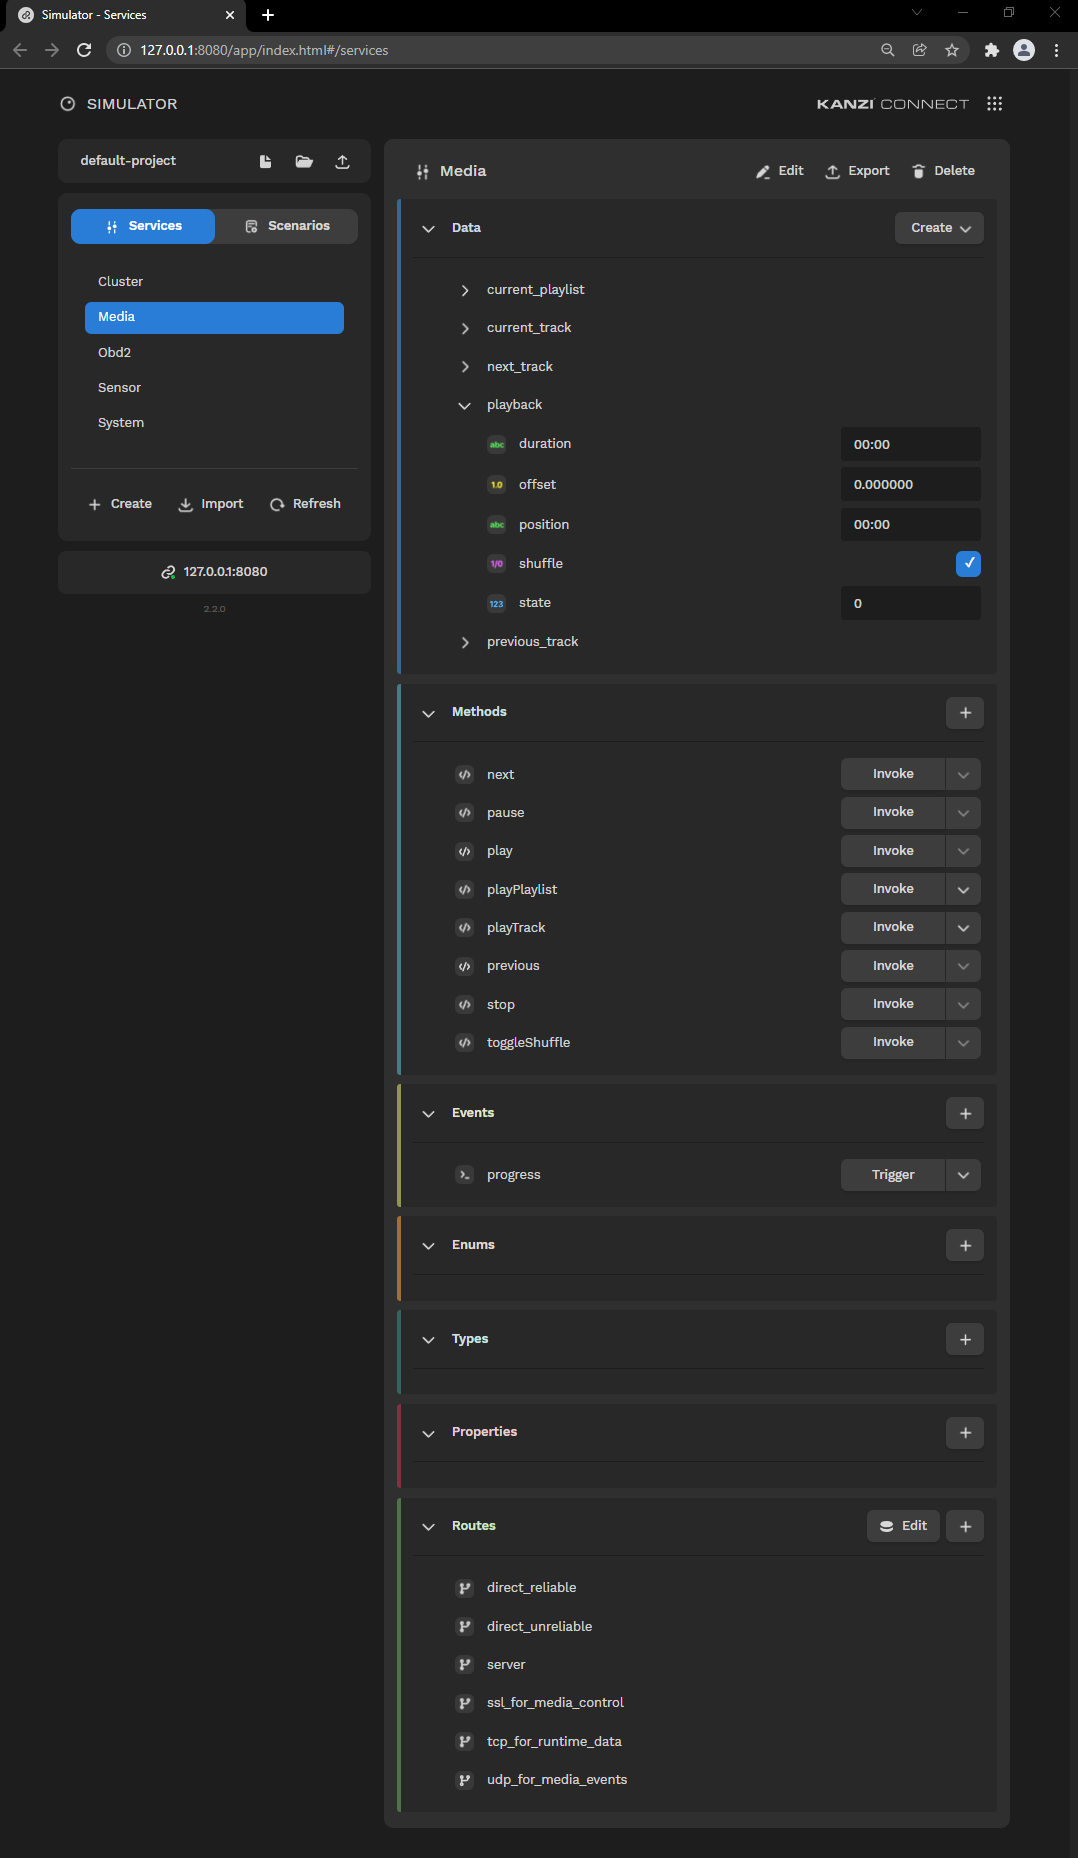Screen dimensions: 1078x1858
Task: Delete the Media service
Action: [x=943, y=171]
